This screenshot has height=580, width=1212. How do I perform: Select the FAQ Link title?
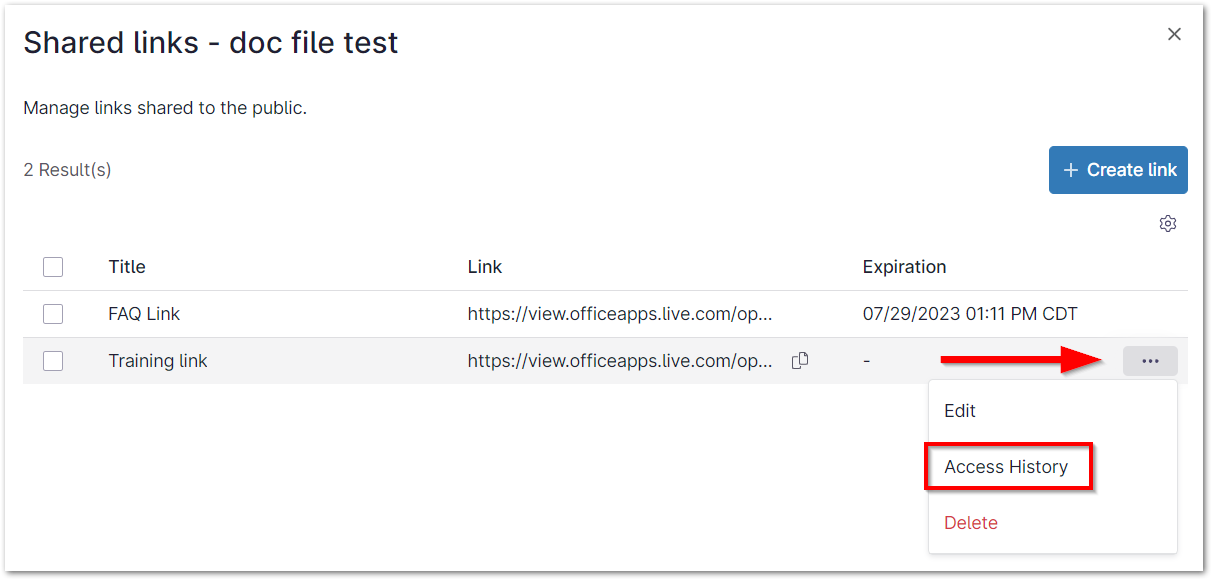coord(144,314)
